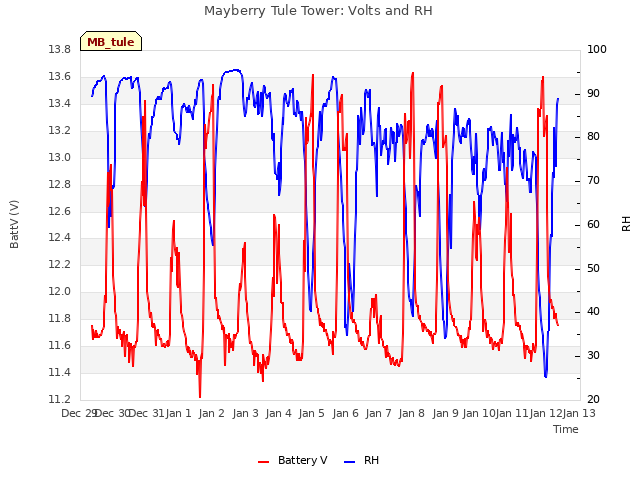Click the Jan 8 date tick label
Screen dimensions: 640x480
tap(412, 413)
